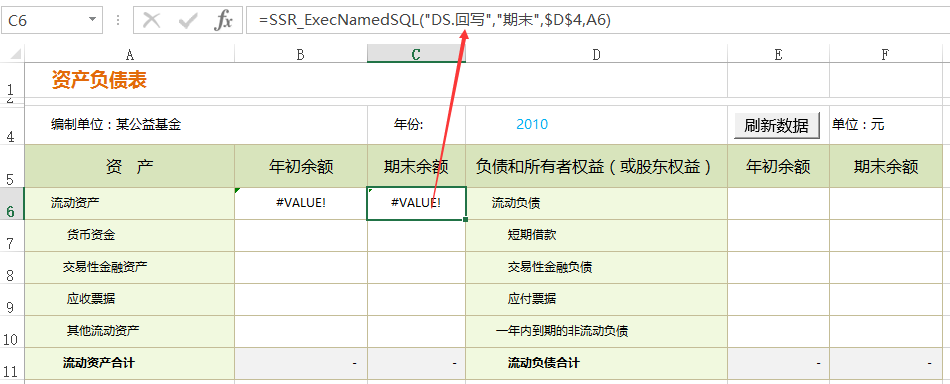
Task: Click the 货币资金 cell
Action: pos(129,235)
